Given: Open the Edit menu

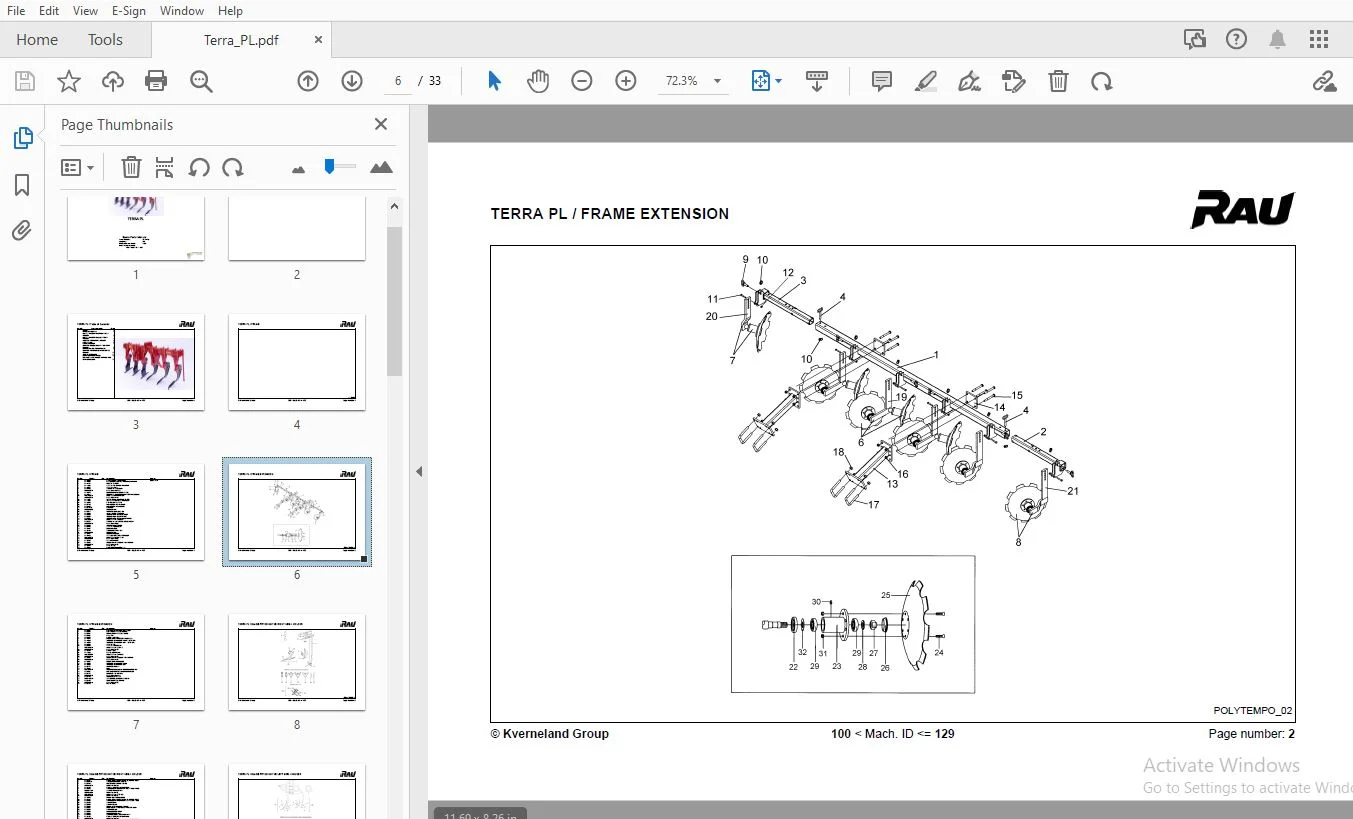Looking at the screenshot, I should tap(49, 10).
